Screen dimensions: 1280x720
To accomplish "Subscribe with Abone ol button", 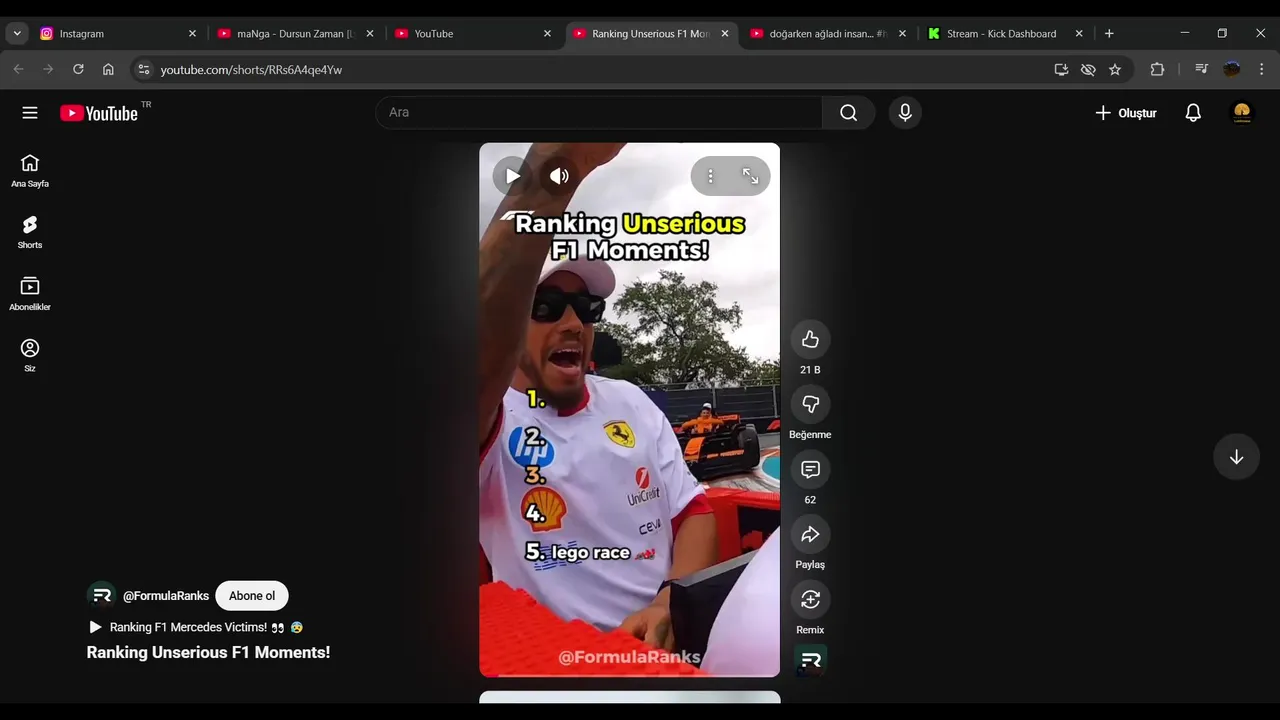I will (252, 596).
